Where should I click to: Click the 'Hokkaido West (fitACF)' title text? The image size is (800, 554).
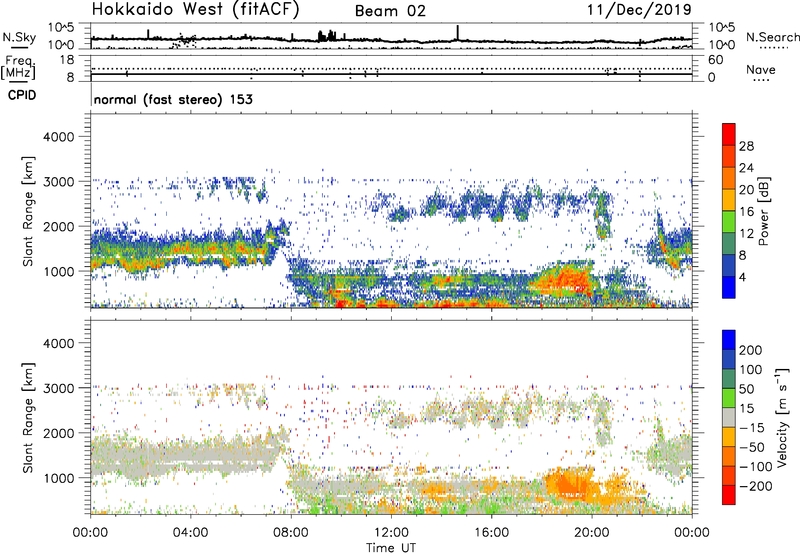pyautogui.click(x=195, y=9)
